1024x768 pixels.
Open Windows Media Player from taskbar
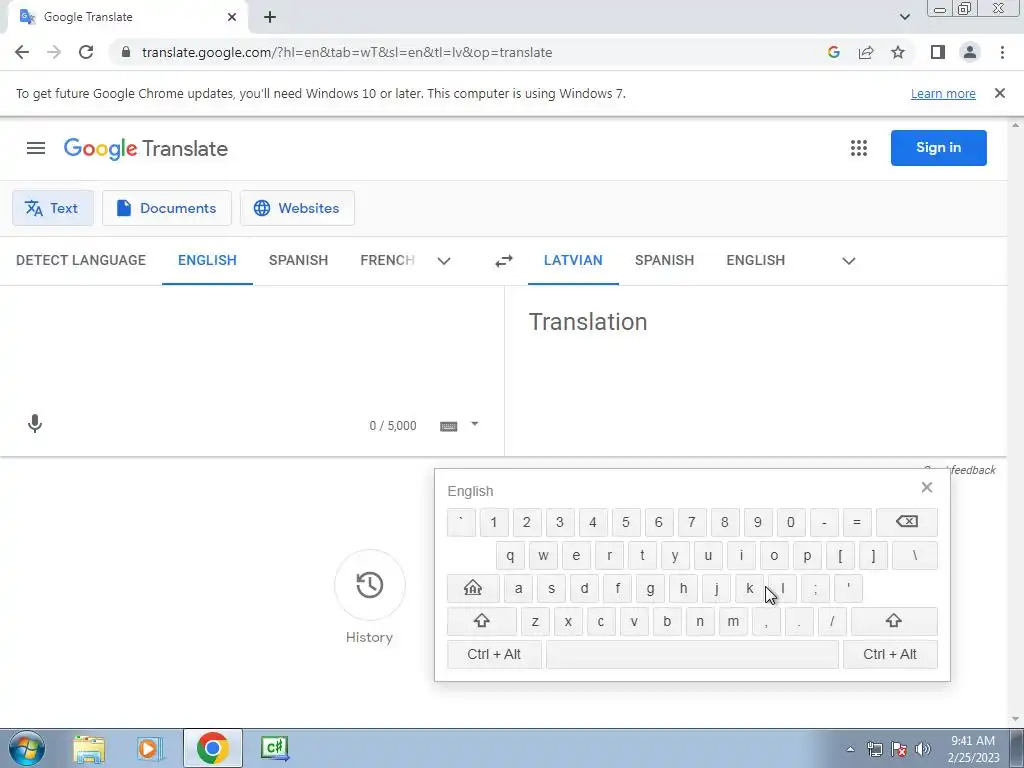point(150,748)
